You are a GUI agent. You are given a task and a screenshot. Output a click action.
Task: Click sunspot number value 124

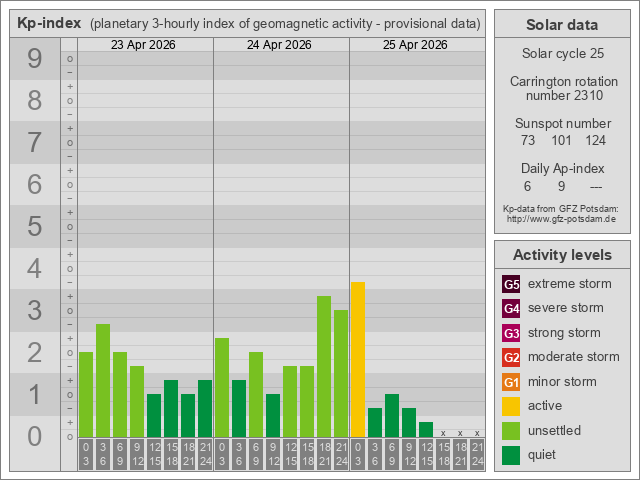(x=596, y=141)
